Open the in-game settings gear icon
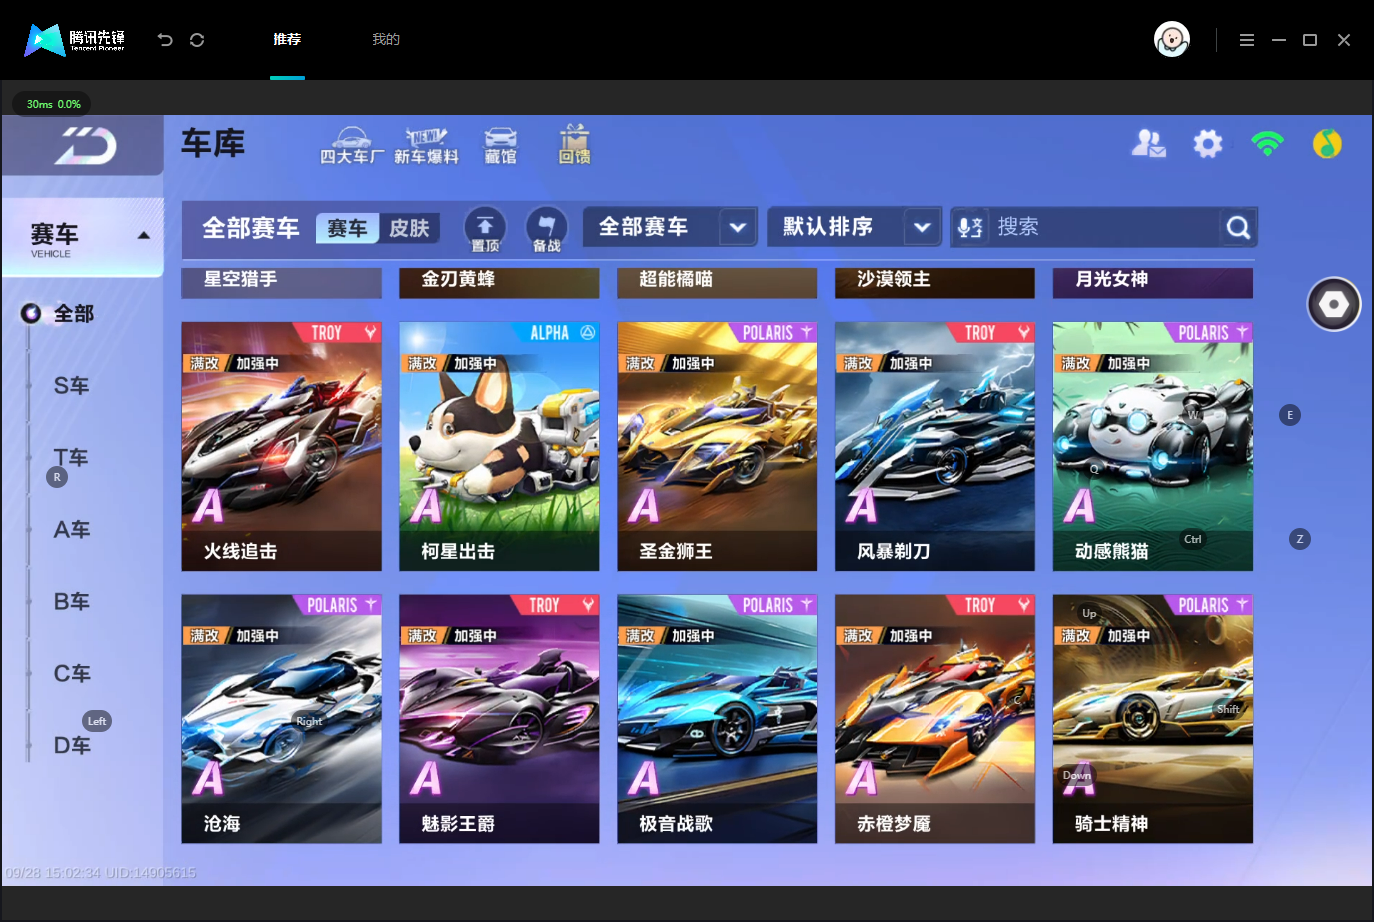1374x922 pixels. [1208, 144]
